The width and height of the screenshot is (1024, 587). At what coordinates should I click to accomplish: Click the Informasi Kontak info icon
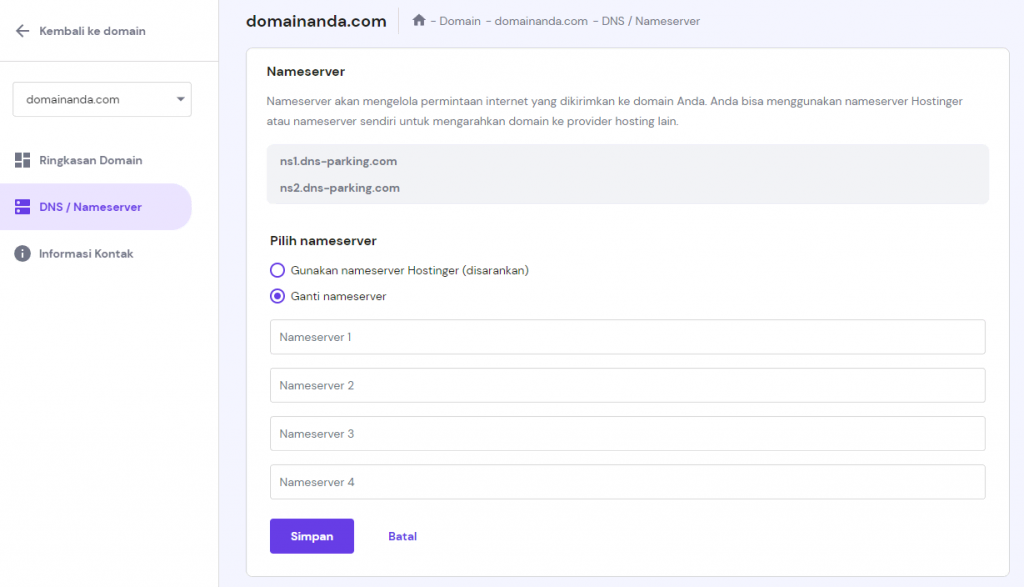coord(22,254)
